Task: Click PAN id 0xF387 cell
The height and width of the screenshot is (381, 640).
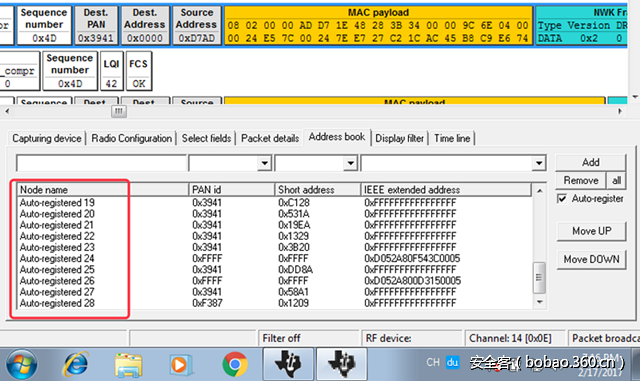Action: tap(207, 303)
